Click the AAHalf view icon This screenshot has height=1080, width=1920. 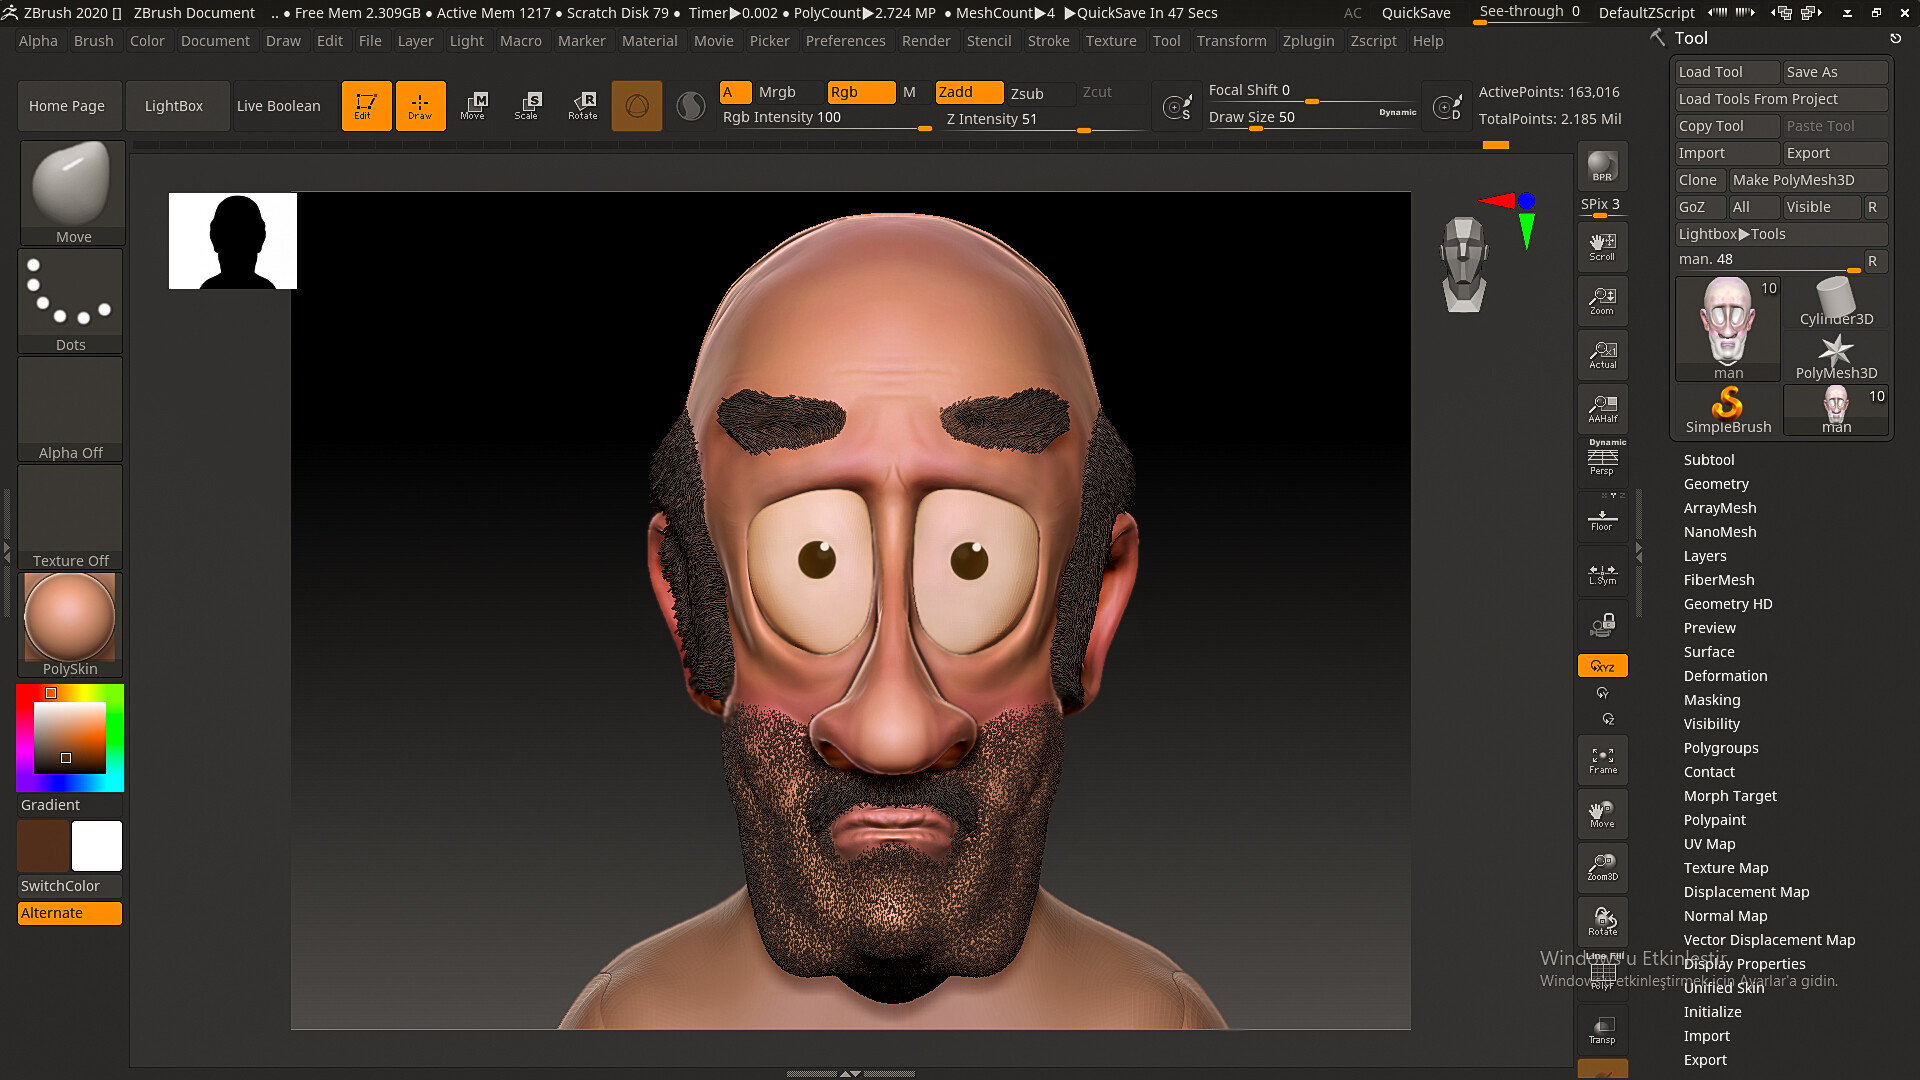click(x=1602, y=408)
